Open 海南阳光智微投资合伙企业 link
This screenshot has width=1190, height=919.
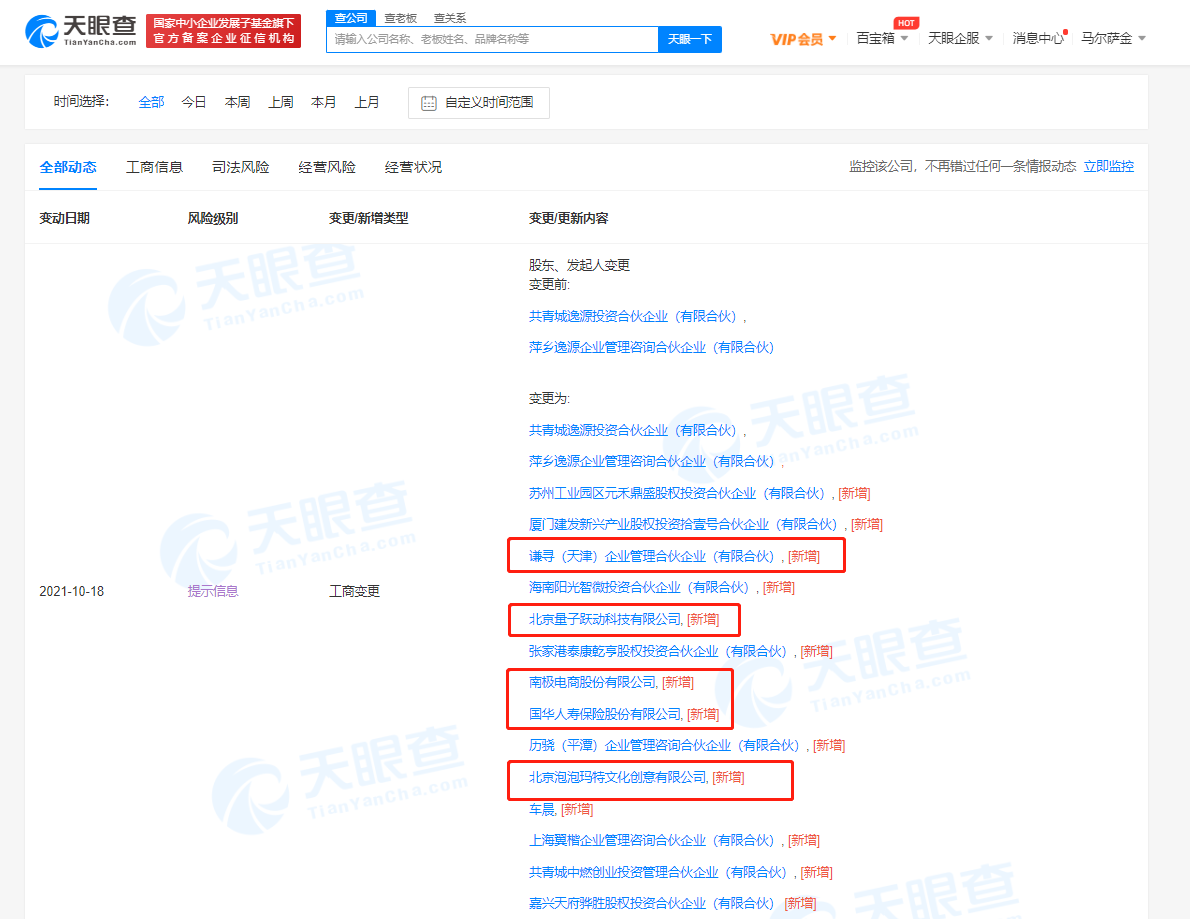coord(639,587)
